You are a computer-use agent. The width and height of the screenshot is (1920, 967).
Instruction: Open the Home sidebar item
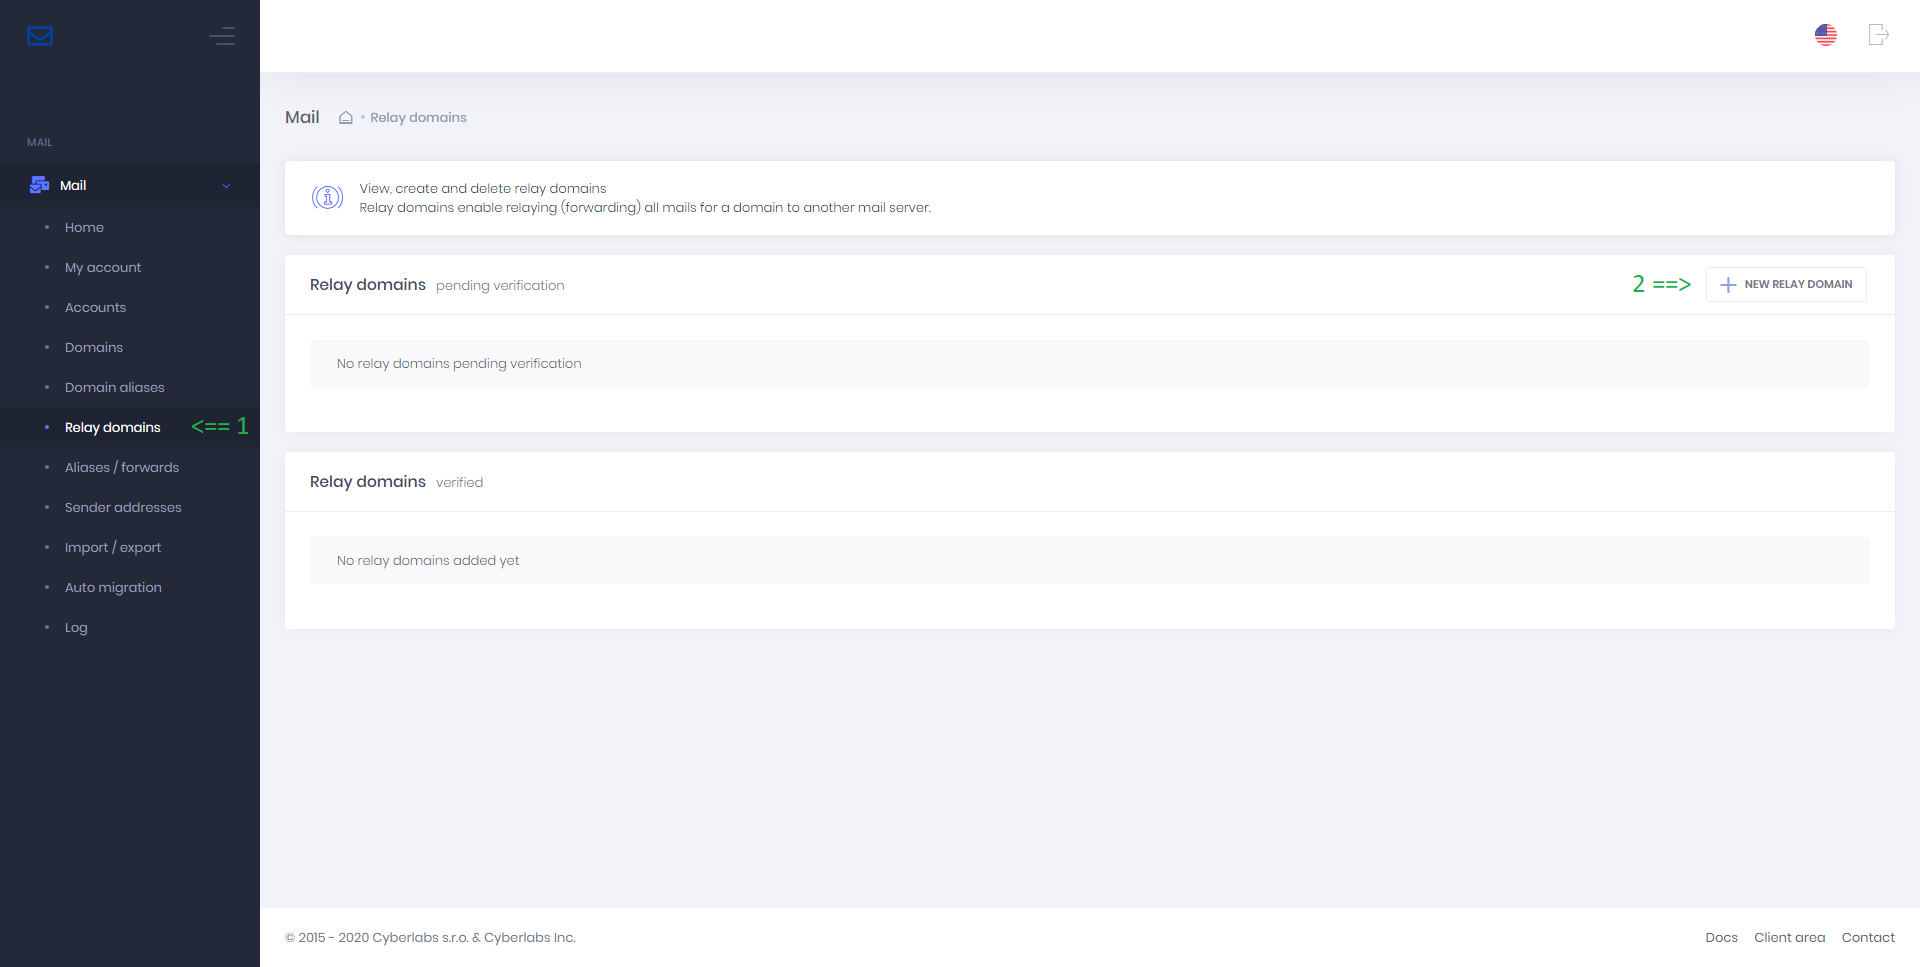84,228
